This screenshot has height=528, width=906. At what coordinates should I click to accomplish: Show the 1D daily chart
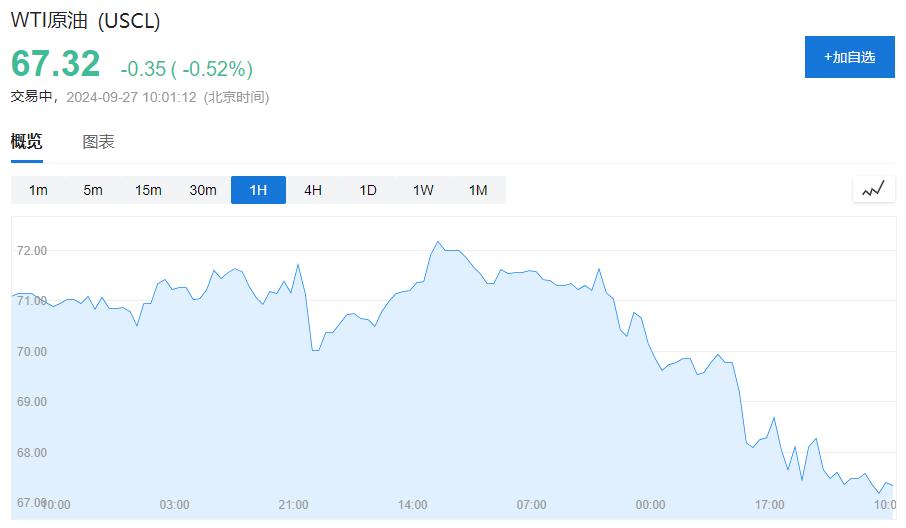(368, 190)
